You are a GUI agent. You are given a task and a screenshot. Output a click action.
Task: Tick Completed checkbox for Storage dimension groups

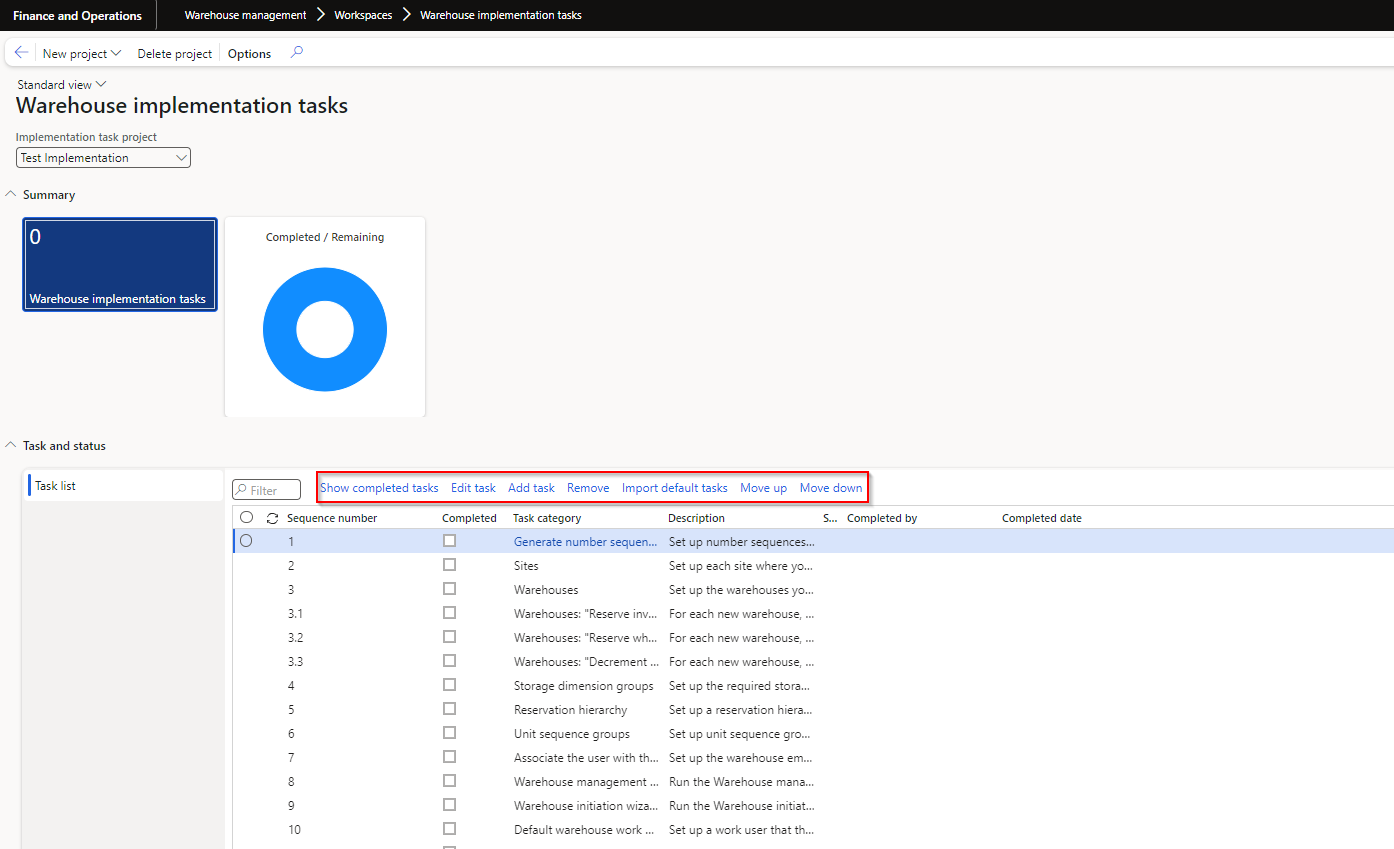tap(450, 685)
